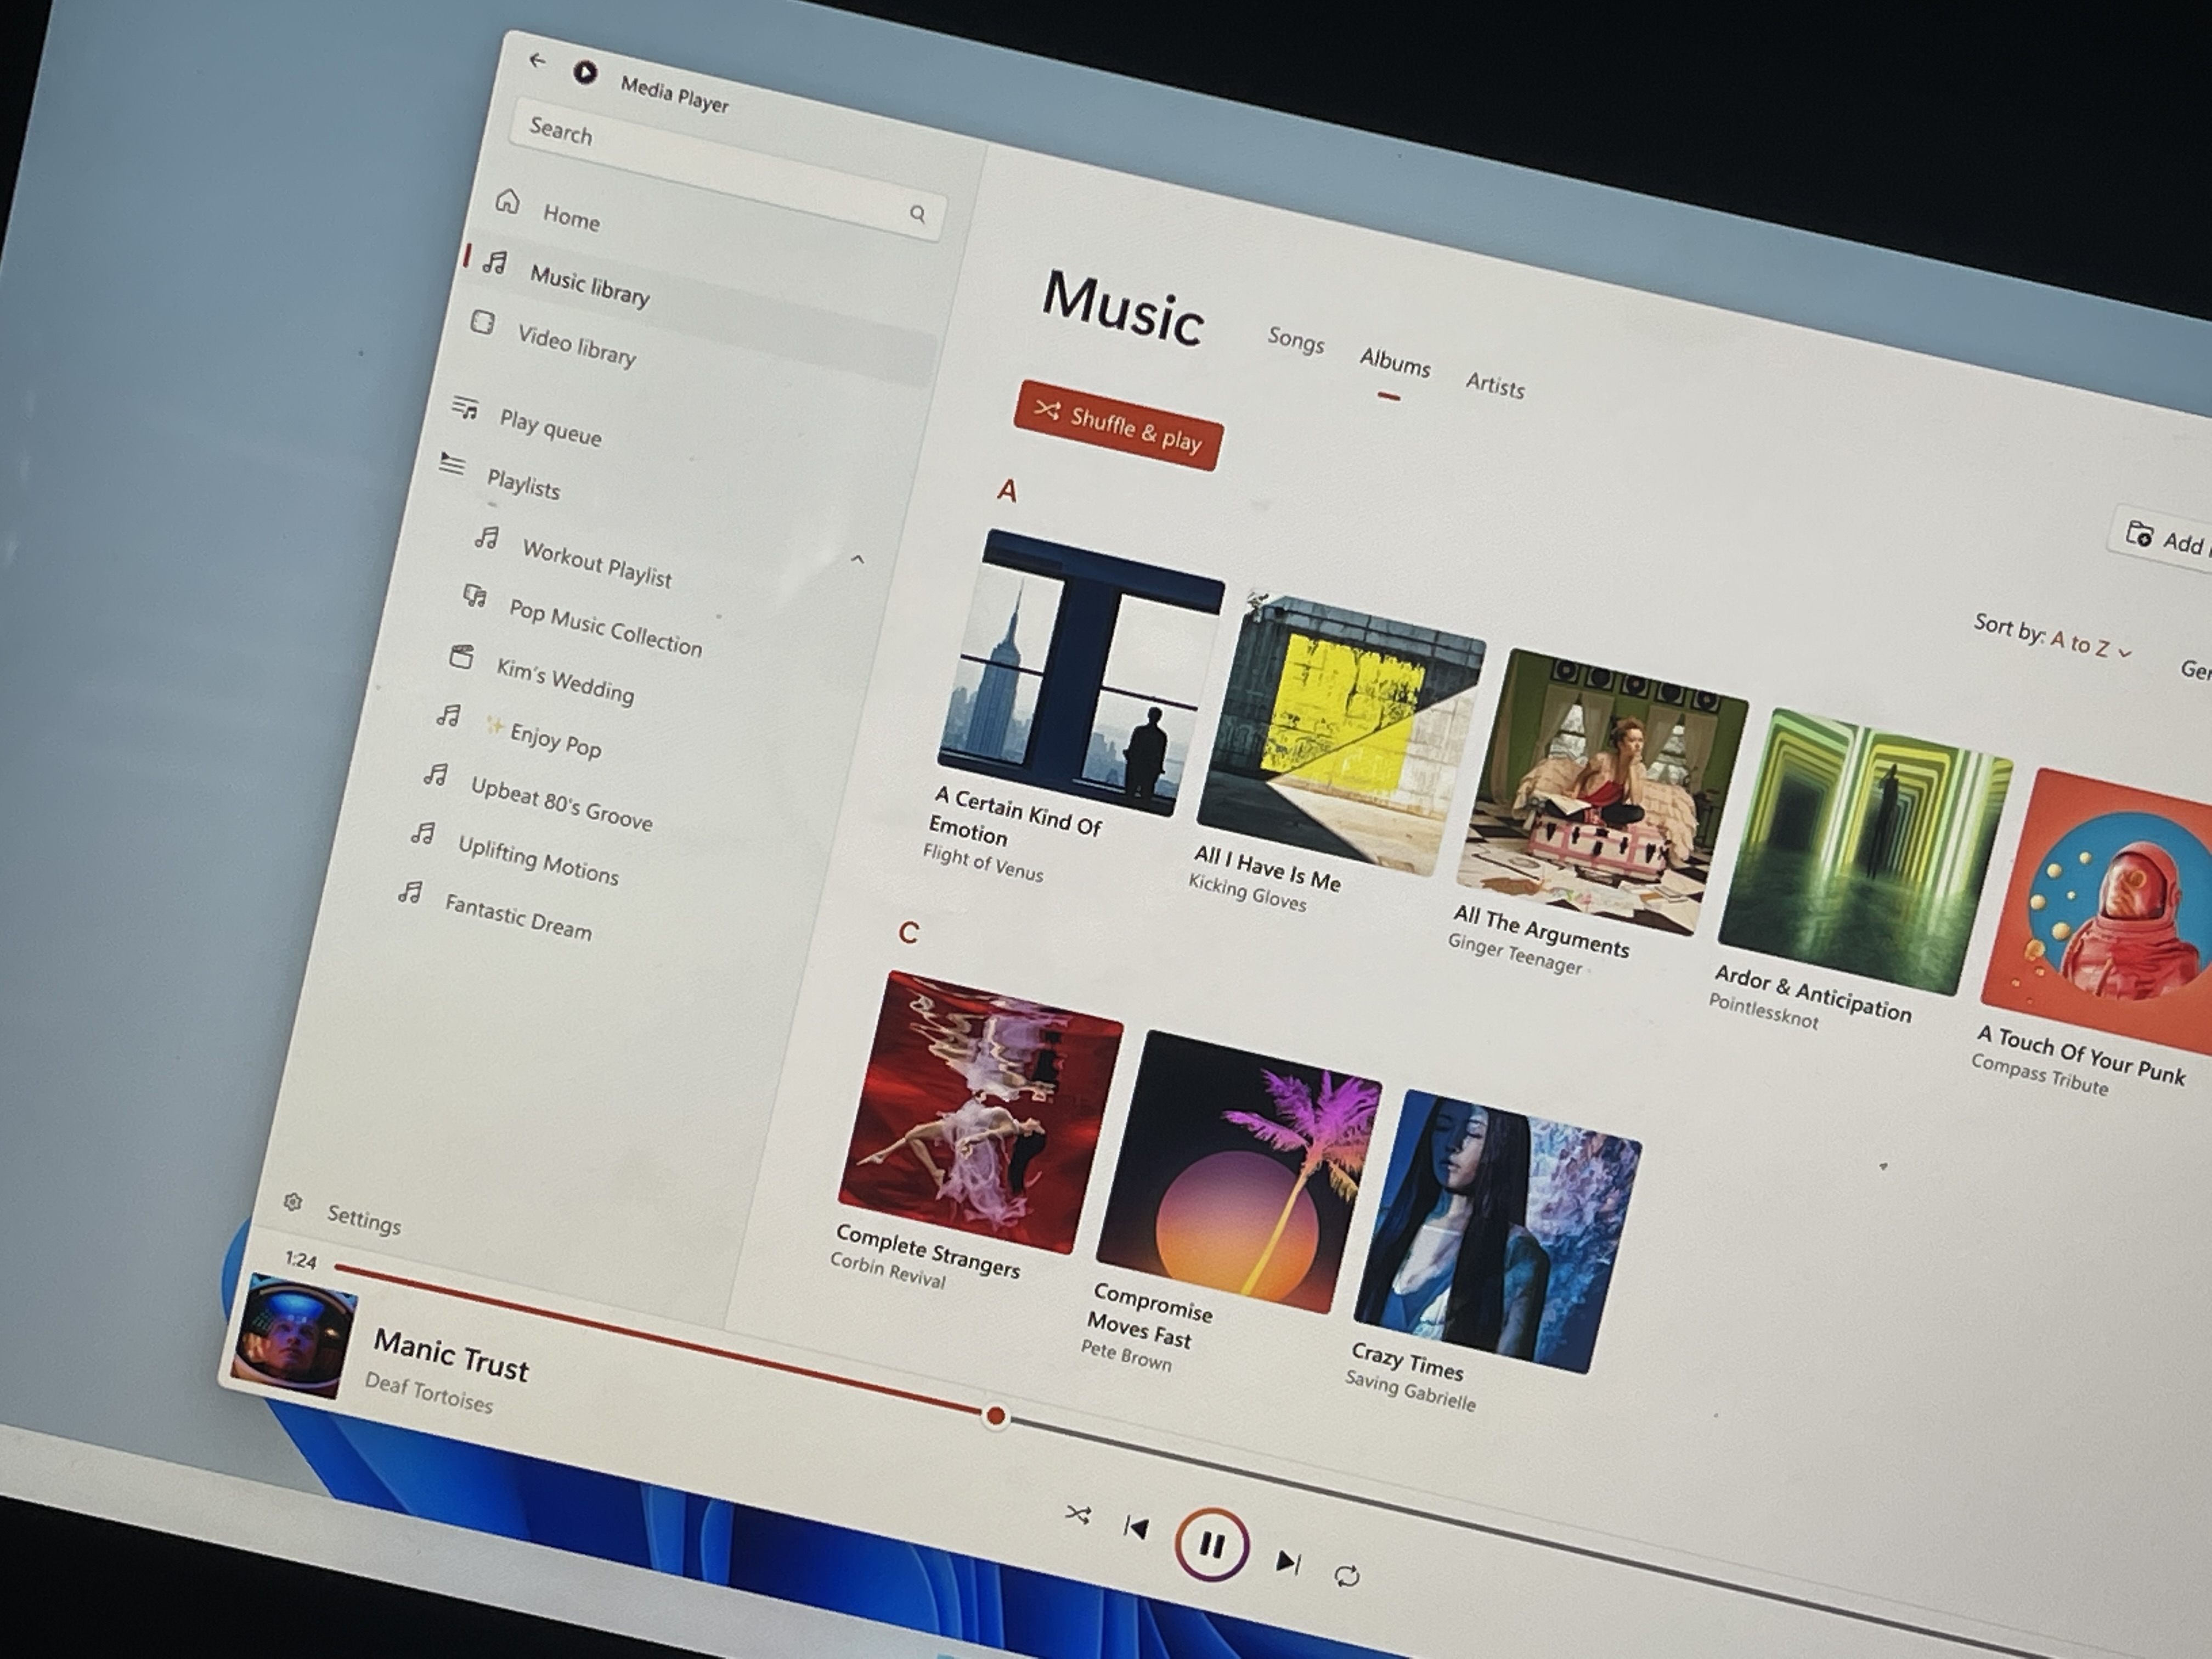Click the Enjoy Pop note icon
This screenshot has width=2212, height=1659.
click(448, 715)
